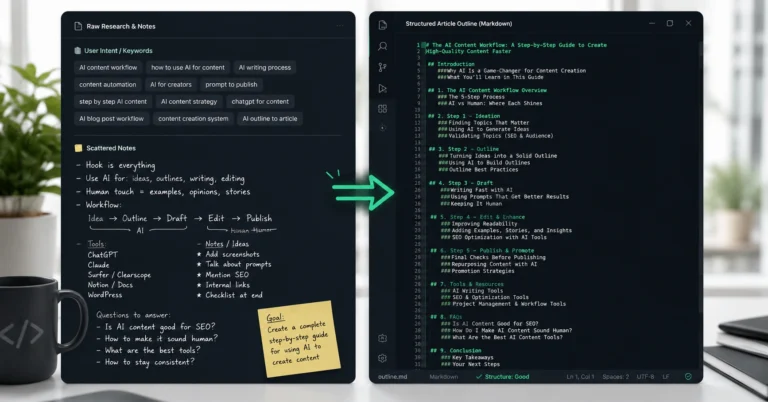Click the 'outline.md' file name in status bar
The image size is (768, 402).
393,377
